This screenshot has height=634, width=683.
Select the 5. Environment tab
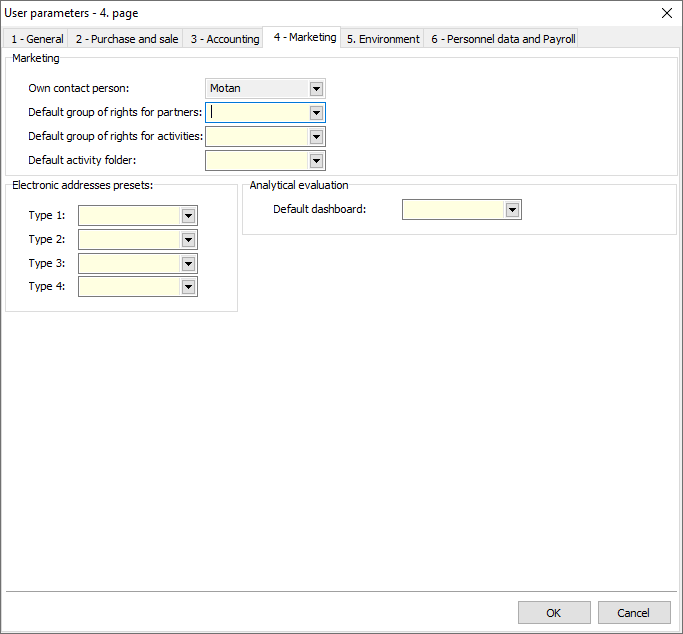point(383,39)
